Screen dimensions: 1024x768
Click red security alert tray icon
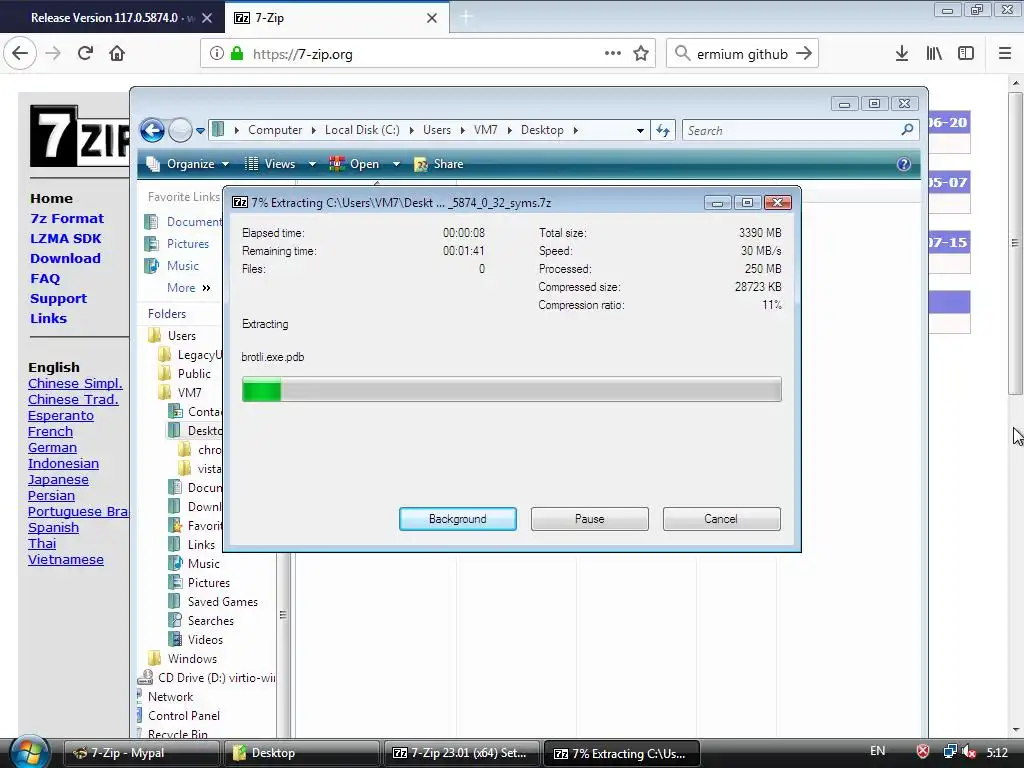coord(922,752)
